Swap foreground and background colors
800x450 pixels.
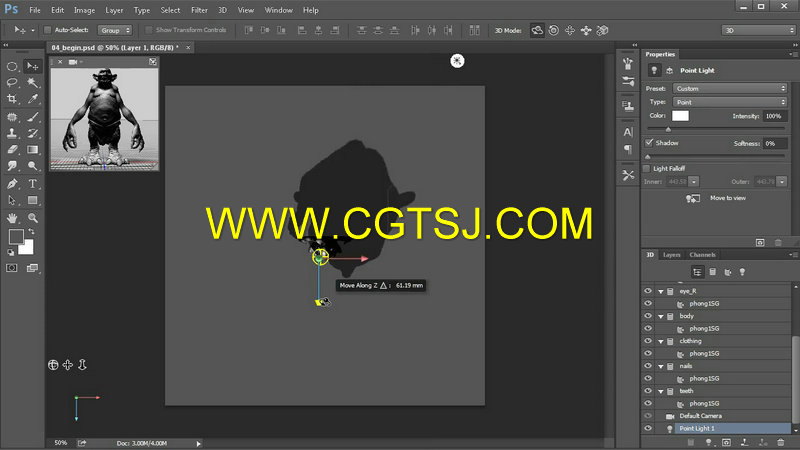coord(31,231)
